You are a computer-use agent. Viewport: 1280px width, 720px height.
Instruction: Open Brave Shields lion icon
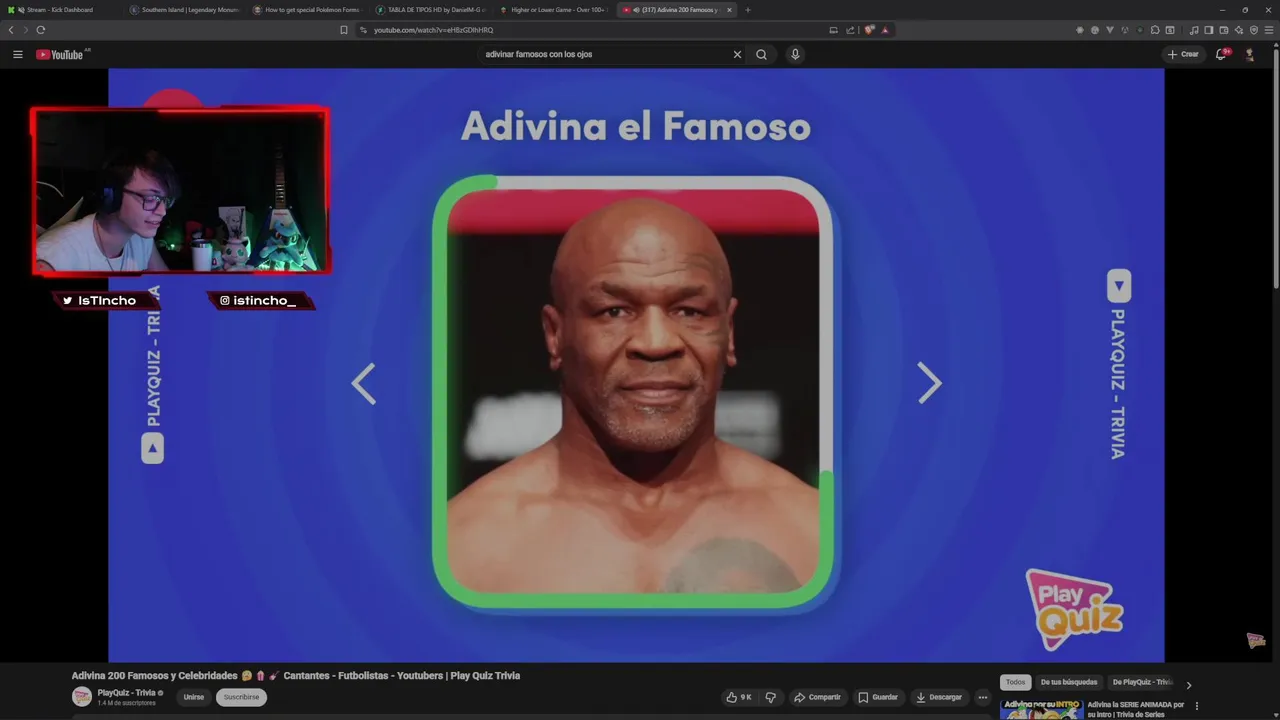click(869, 30)
